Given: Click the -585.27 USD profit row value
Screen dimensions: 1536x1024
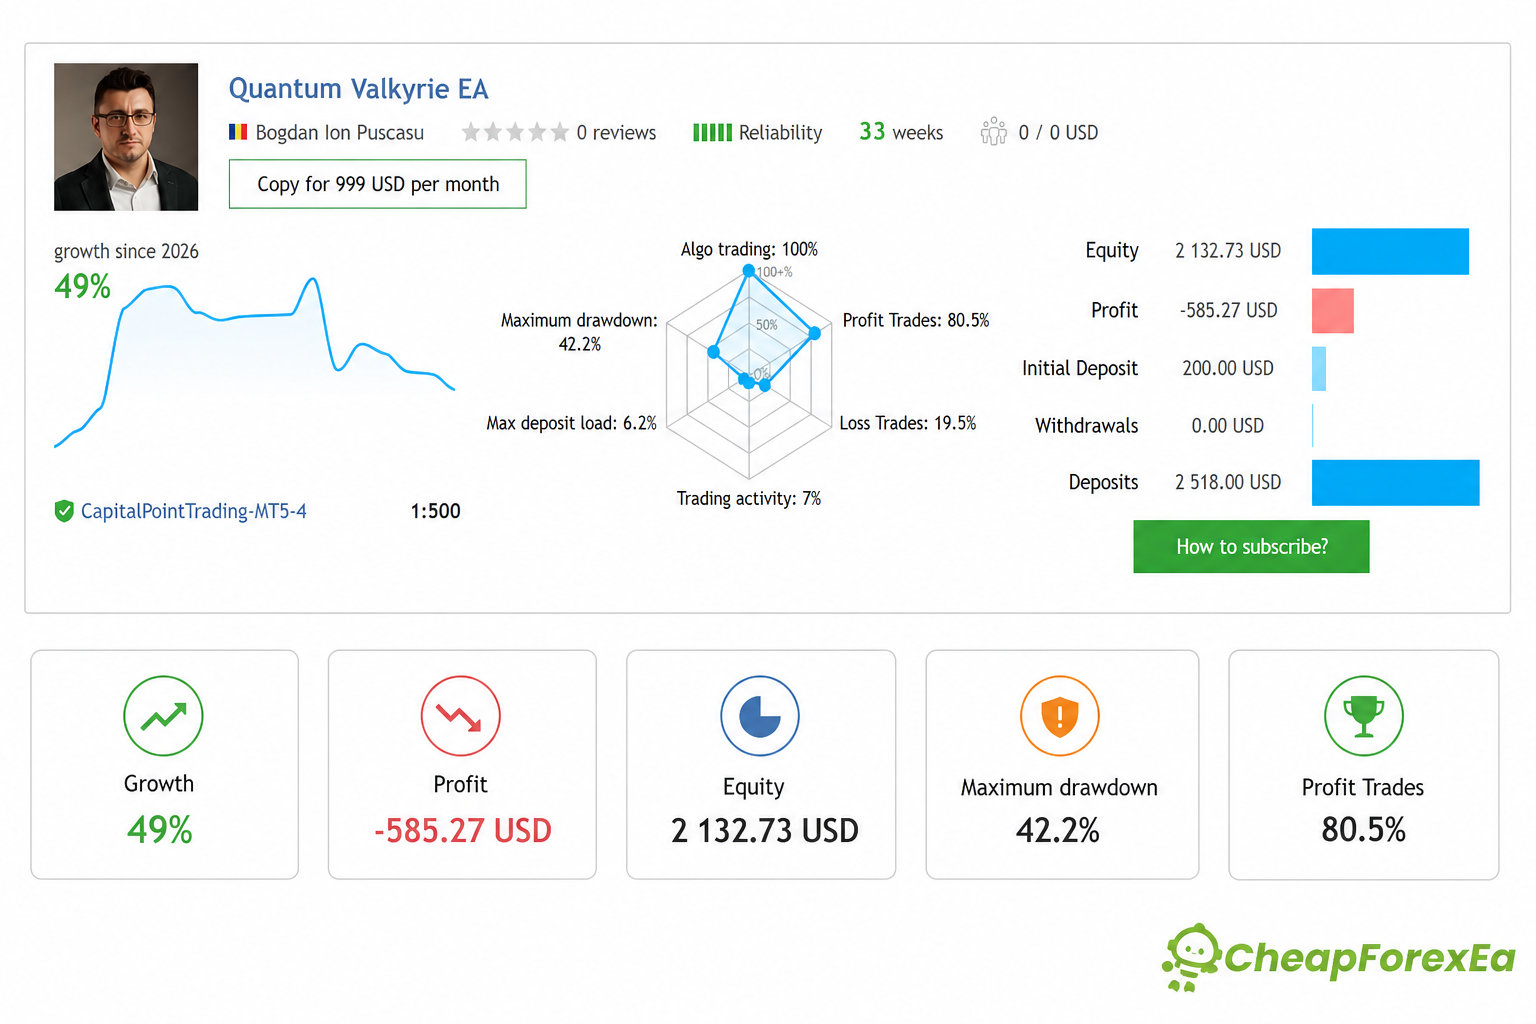Looking at the screenshot, I should coord(1228,311).
